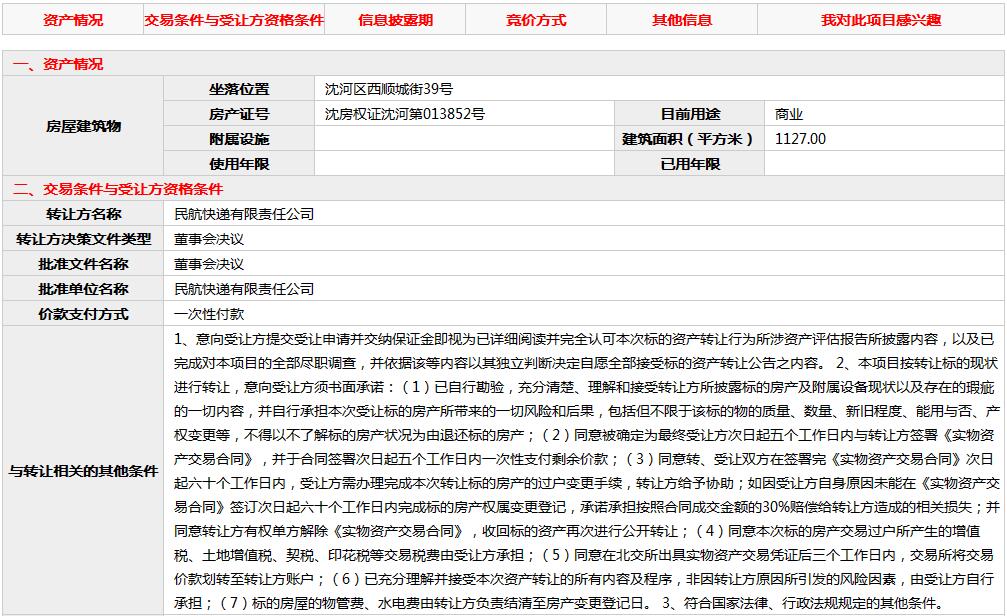
Task: Select the 信息披露期 tab
Action: (395, 20)
